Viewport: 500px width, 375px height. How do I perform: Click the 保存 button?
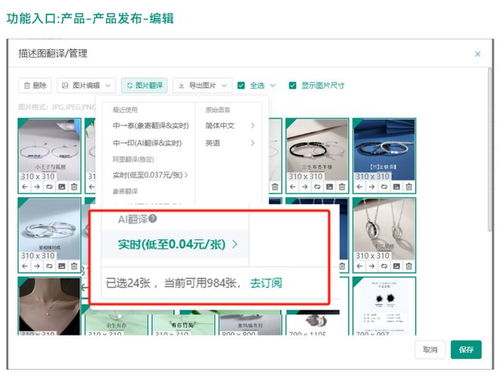(x=466, y=350)
